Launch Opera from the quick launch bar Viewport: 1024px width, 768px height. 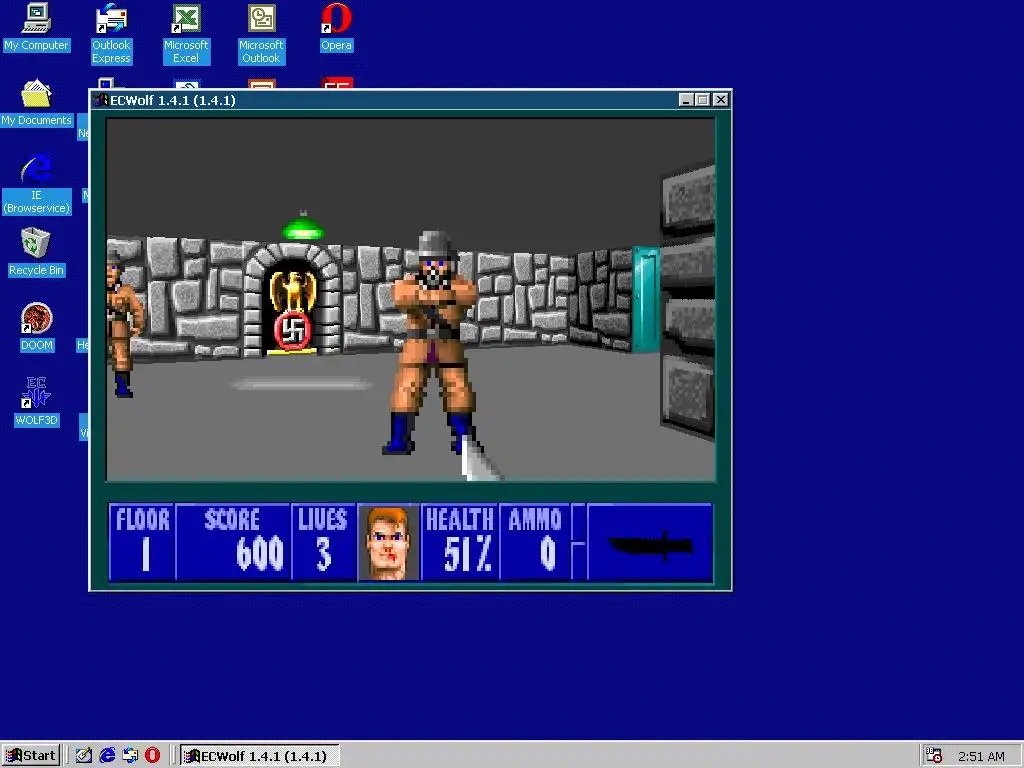coord(152,756)
